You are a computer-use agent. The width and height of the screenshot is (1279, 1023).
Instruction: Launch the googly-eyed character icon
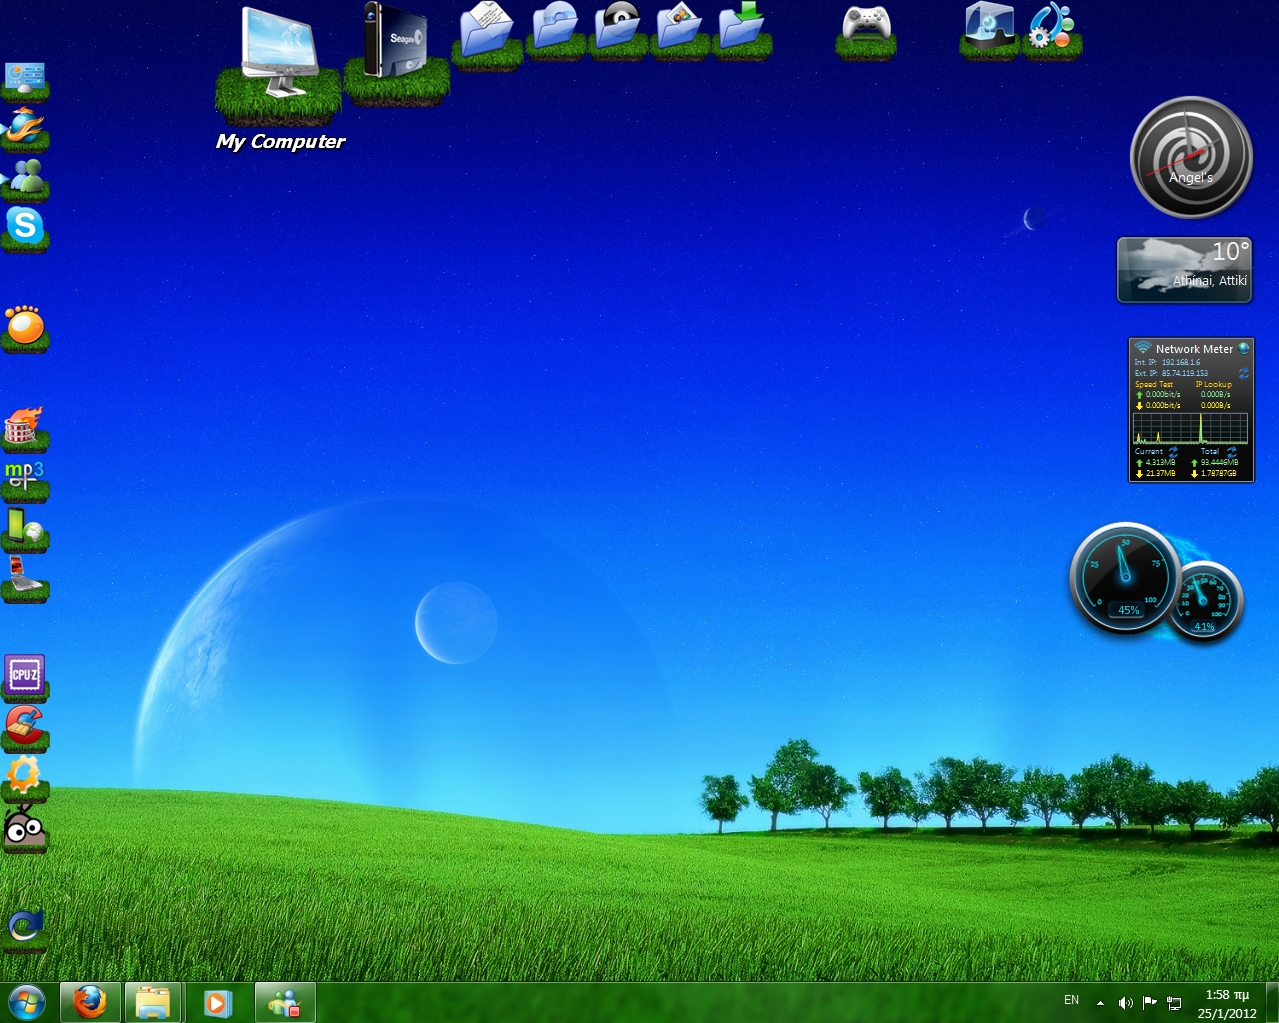pyautogui.click(x=25, y=827)
